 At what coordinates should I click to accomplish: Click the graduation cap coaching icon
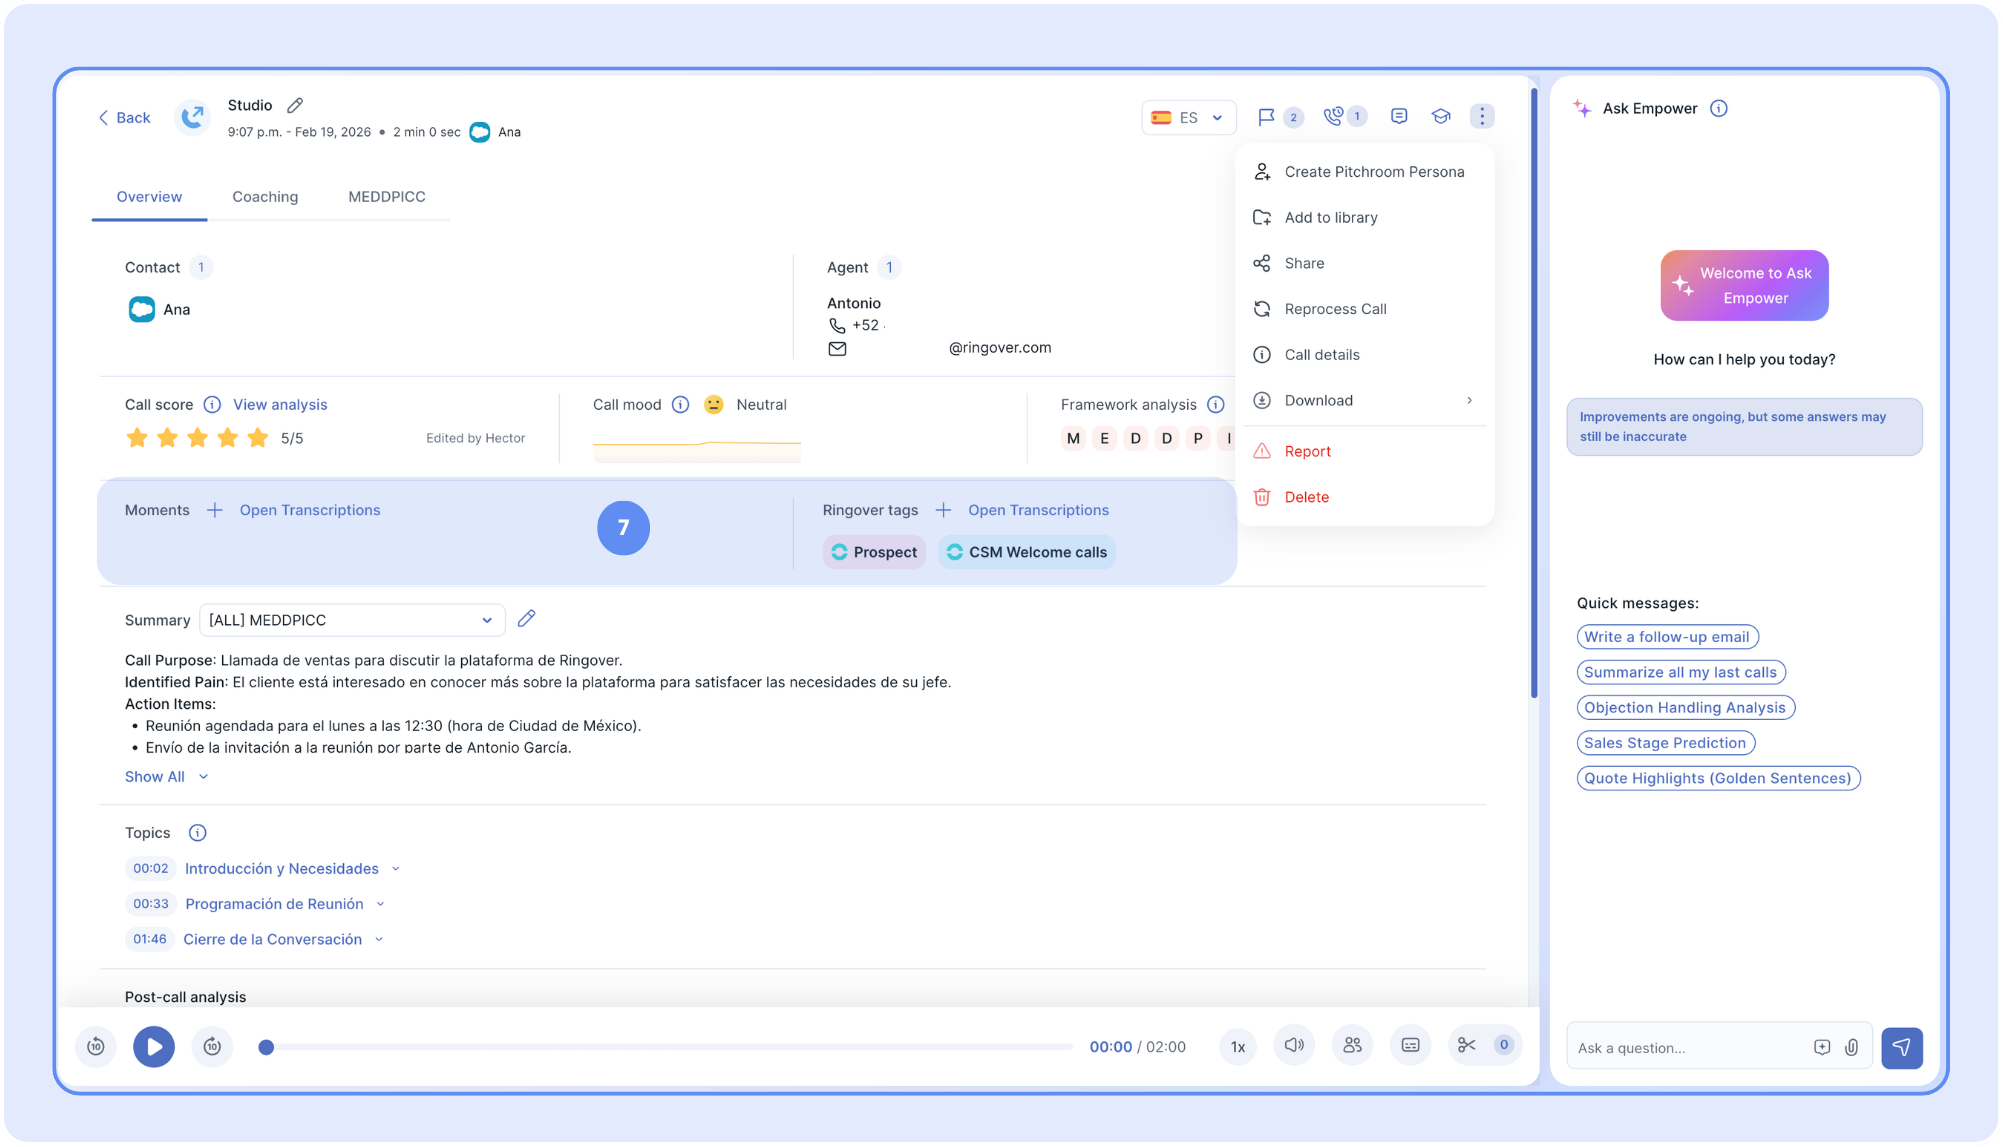tap(1441, 117)
